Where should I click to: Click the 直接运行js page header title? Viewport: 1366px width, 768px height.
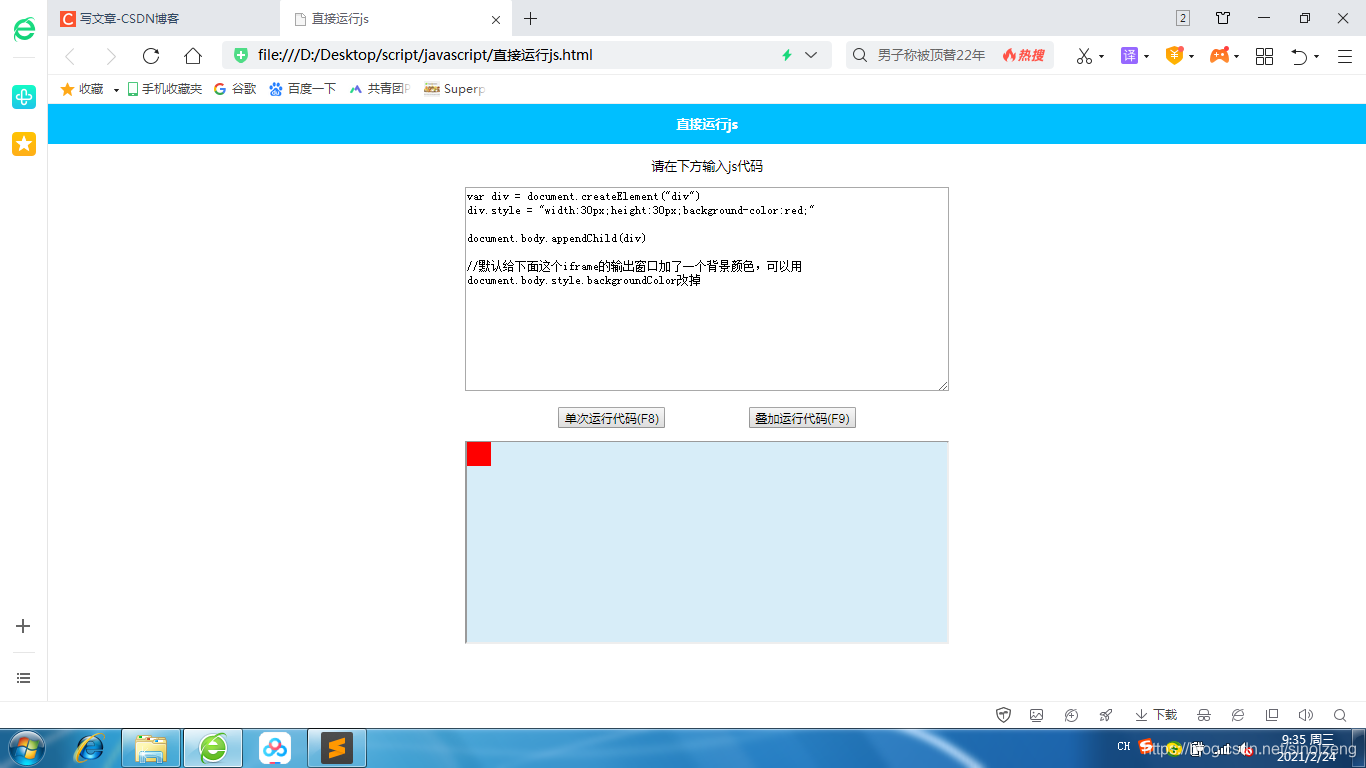pyautogui.click(x=707, y=124)
